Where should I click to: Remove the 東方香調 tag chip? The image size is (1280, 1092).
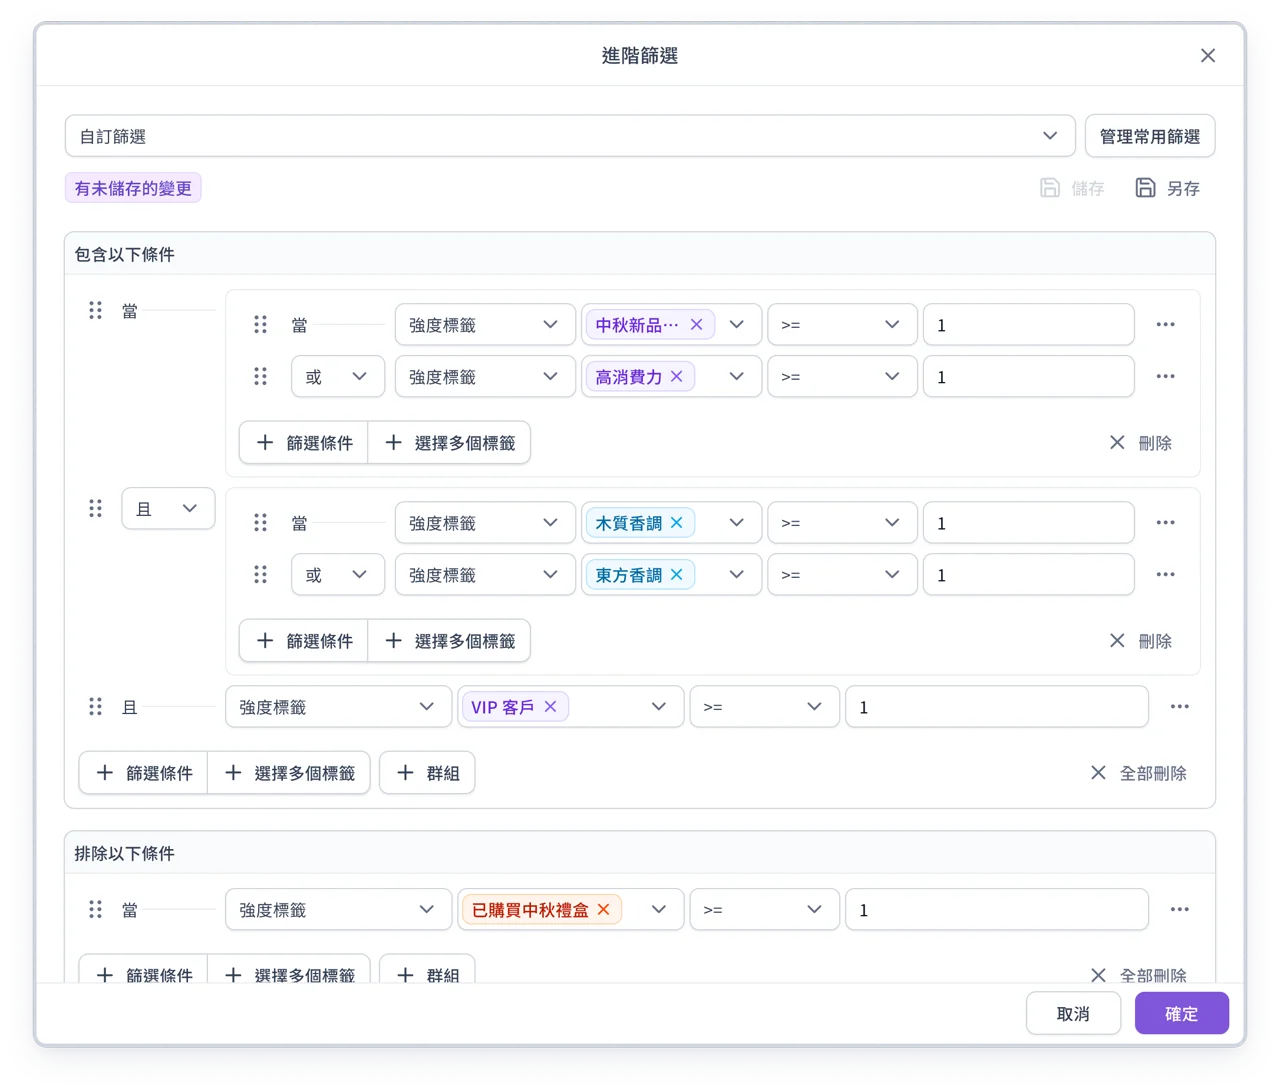pos(677,575)
